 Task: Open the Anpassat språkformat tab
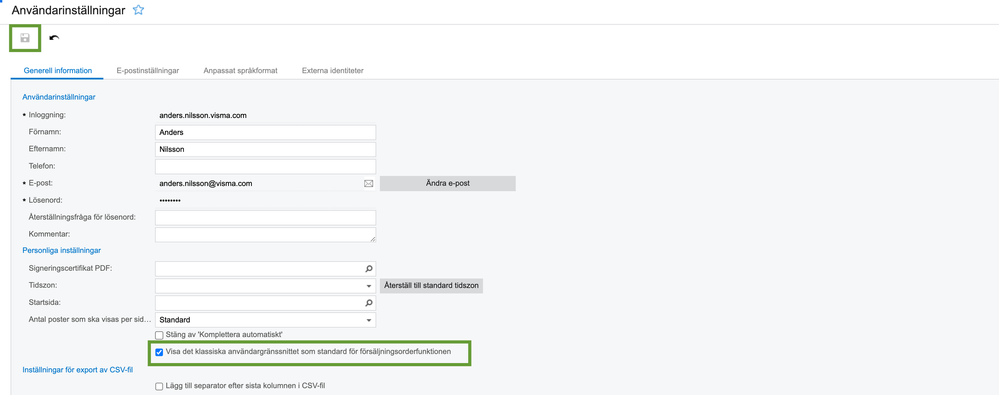pyautogui.click(x=240, y=71)
